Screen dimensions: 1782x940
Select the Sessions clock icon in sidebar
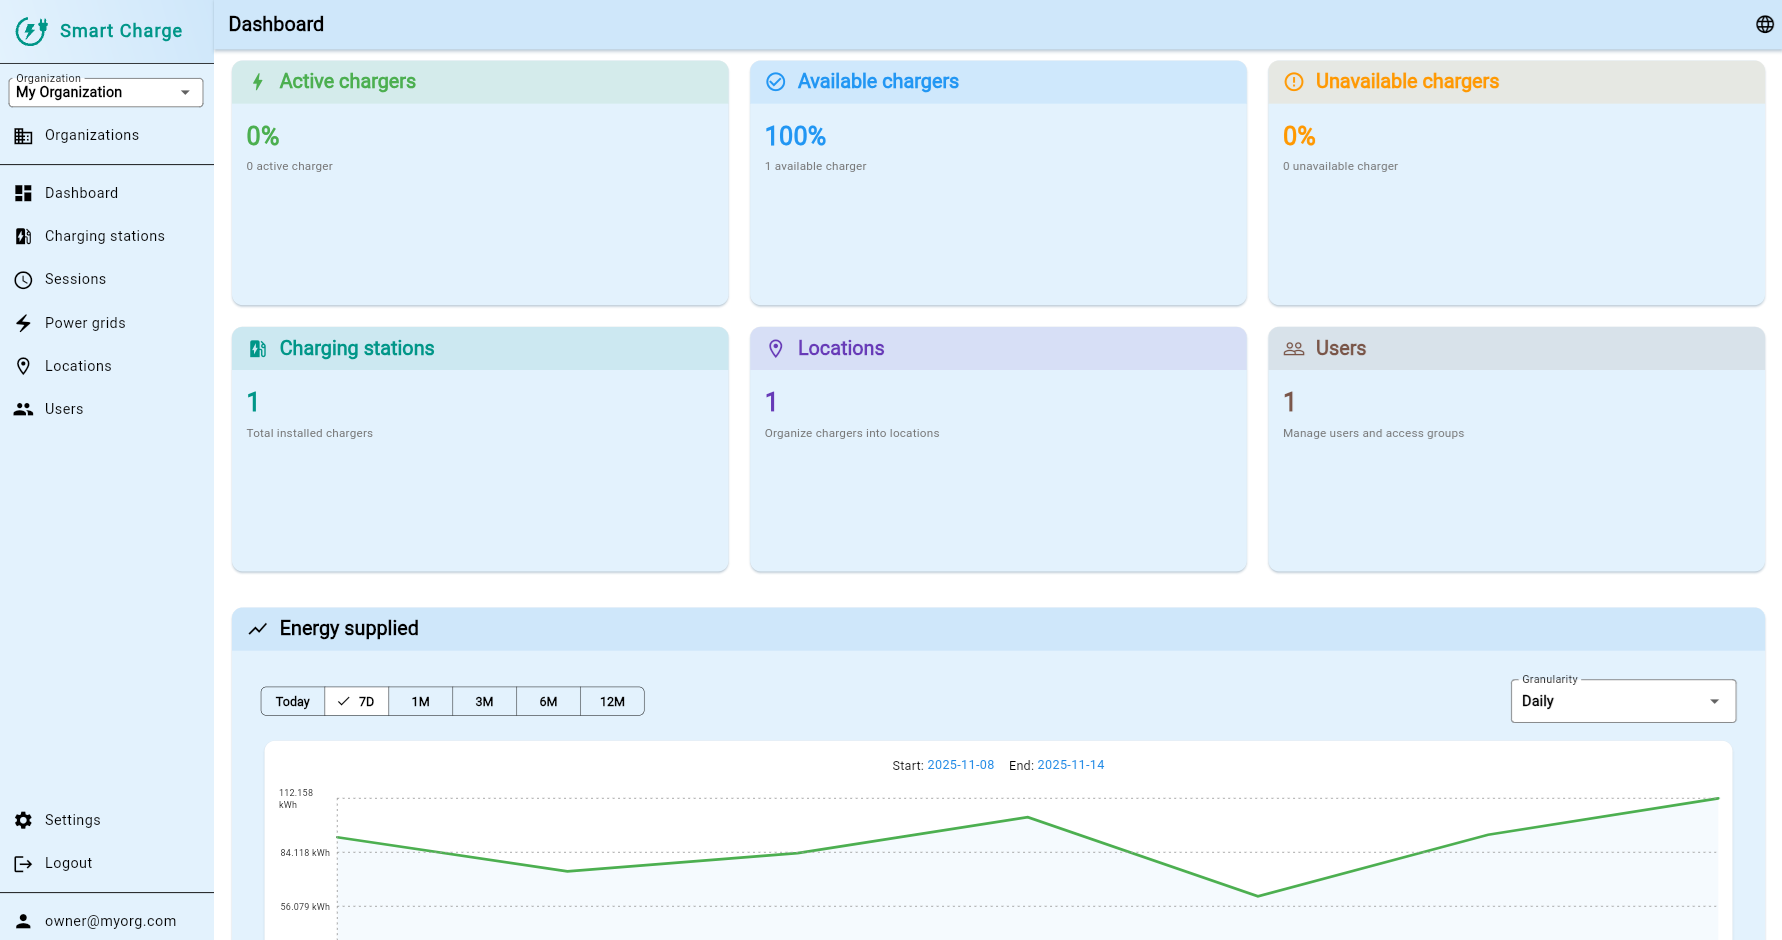tap(24, 279)
